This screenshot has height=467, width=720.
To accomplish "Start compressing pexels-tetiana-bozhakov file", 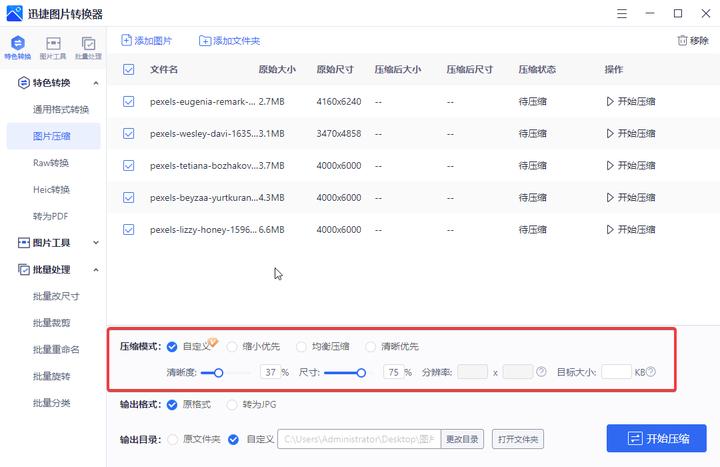I will pos(630,165).
